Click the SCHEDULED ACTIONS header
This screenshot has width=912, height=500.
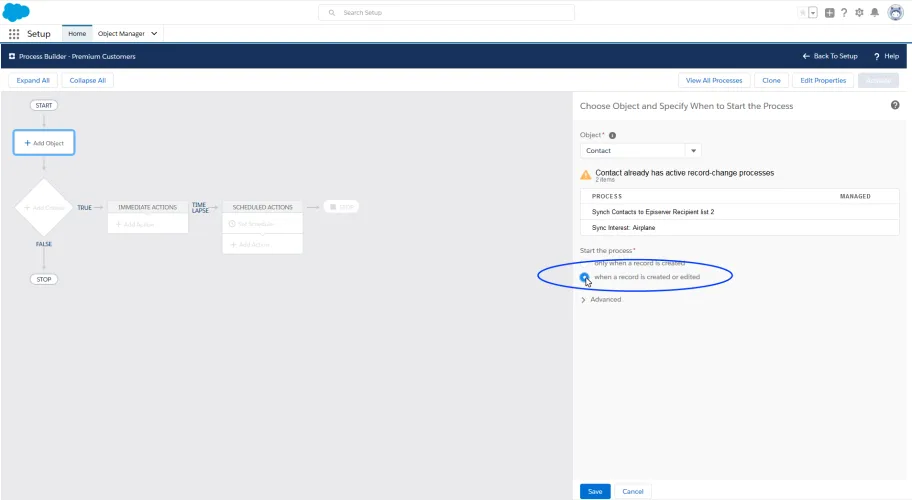click(x=262, y=207)
